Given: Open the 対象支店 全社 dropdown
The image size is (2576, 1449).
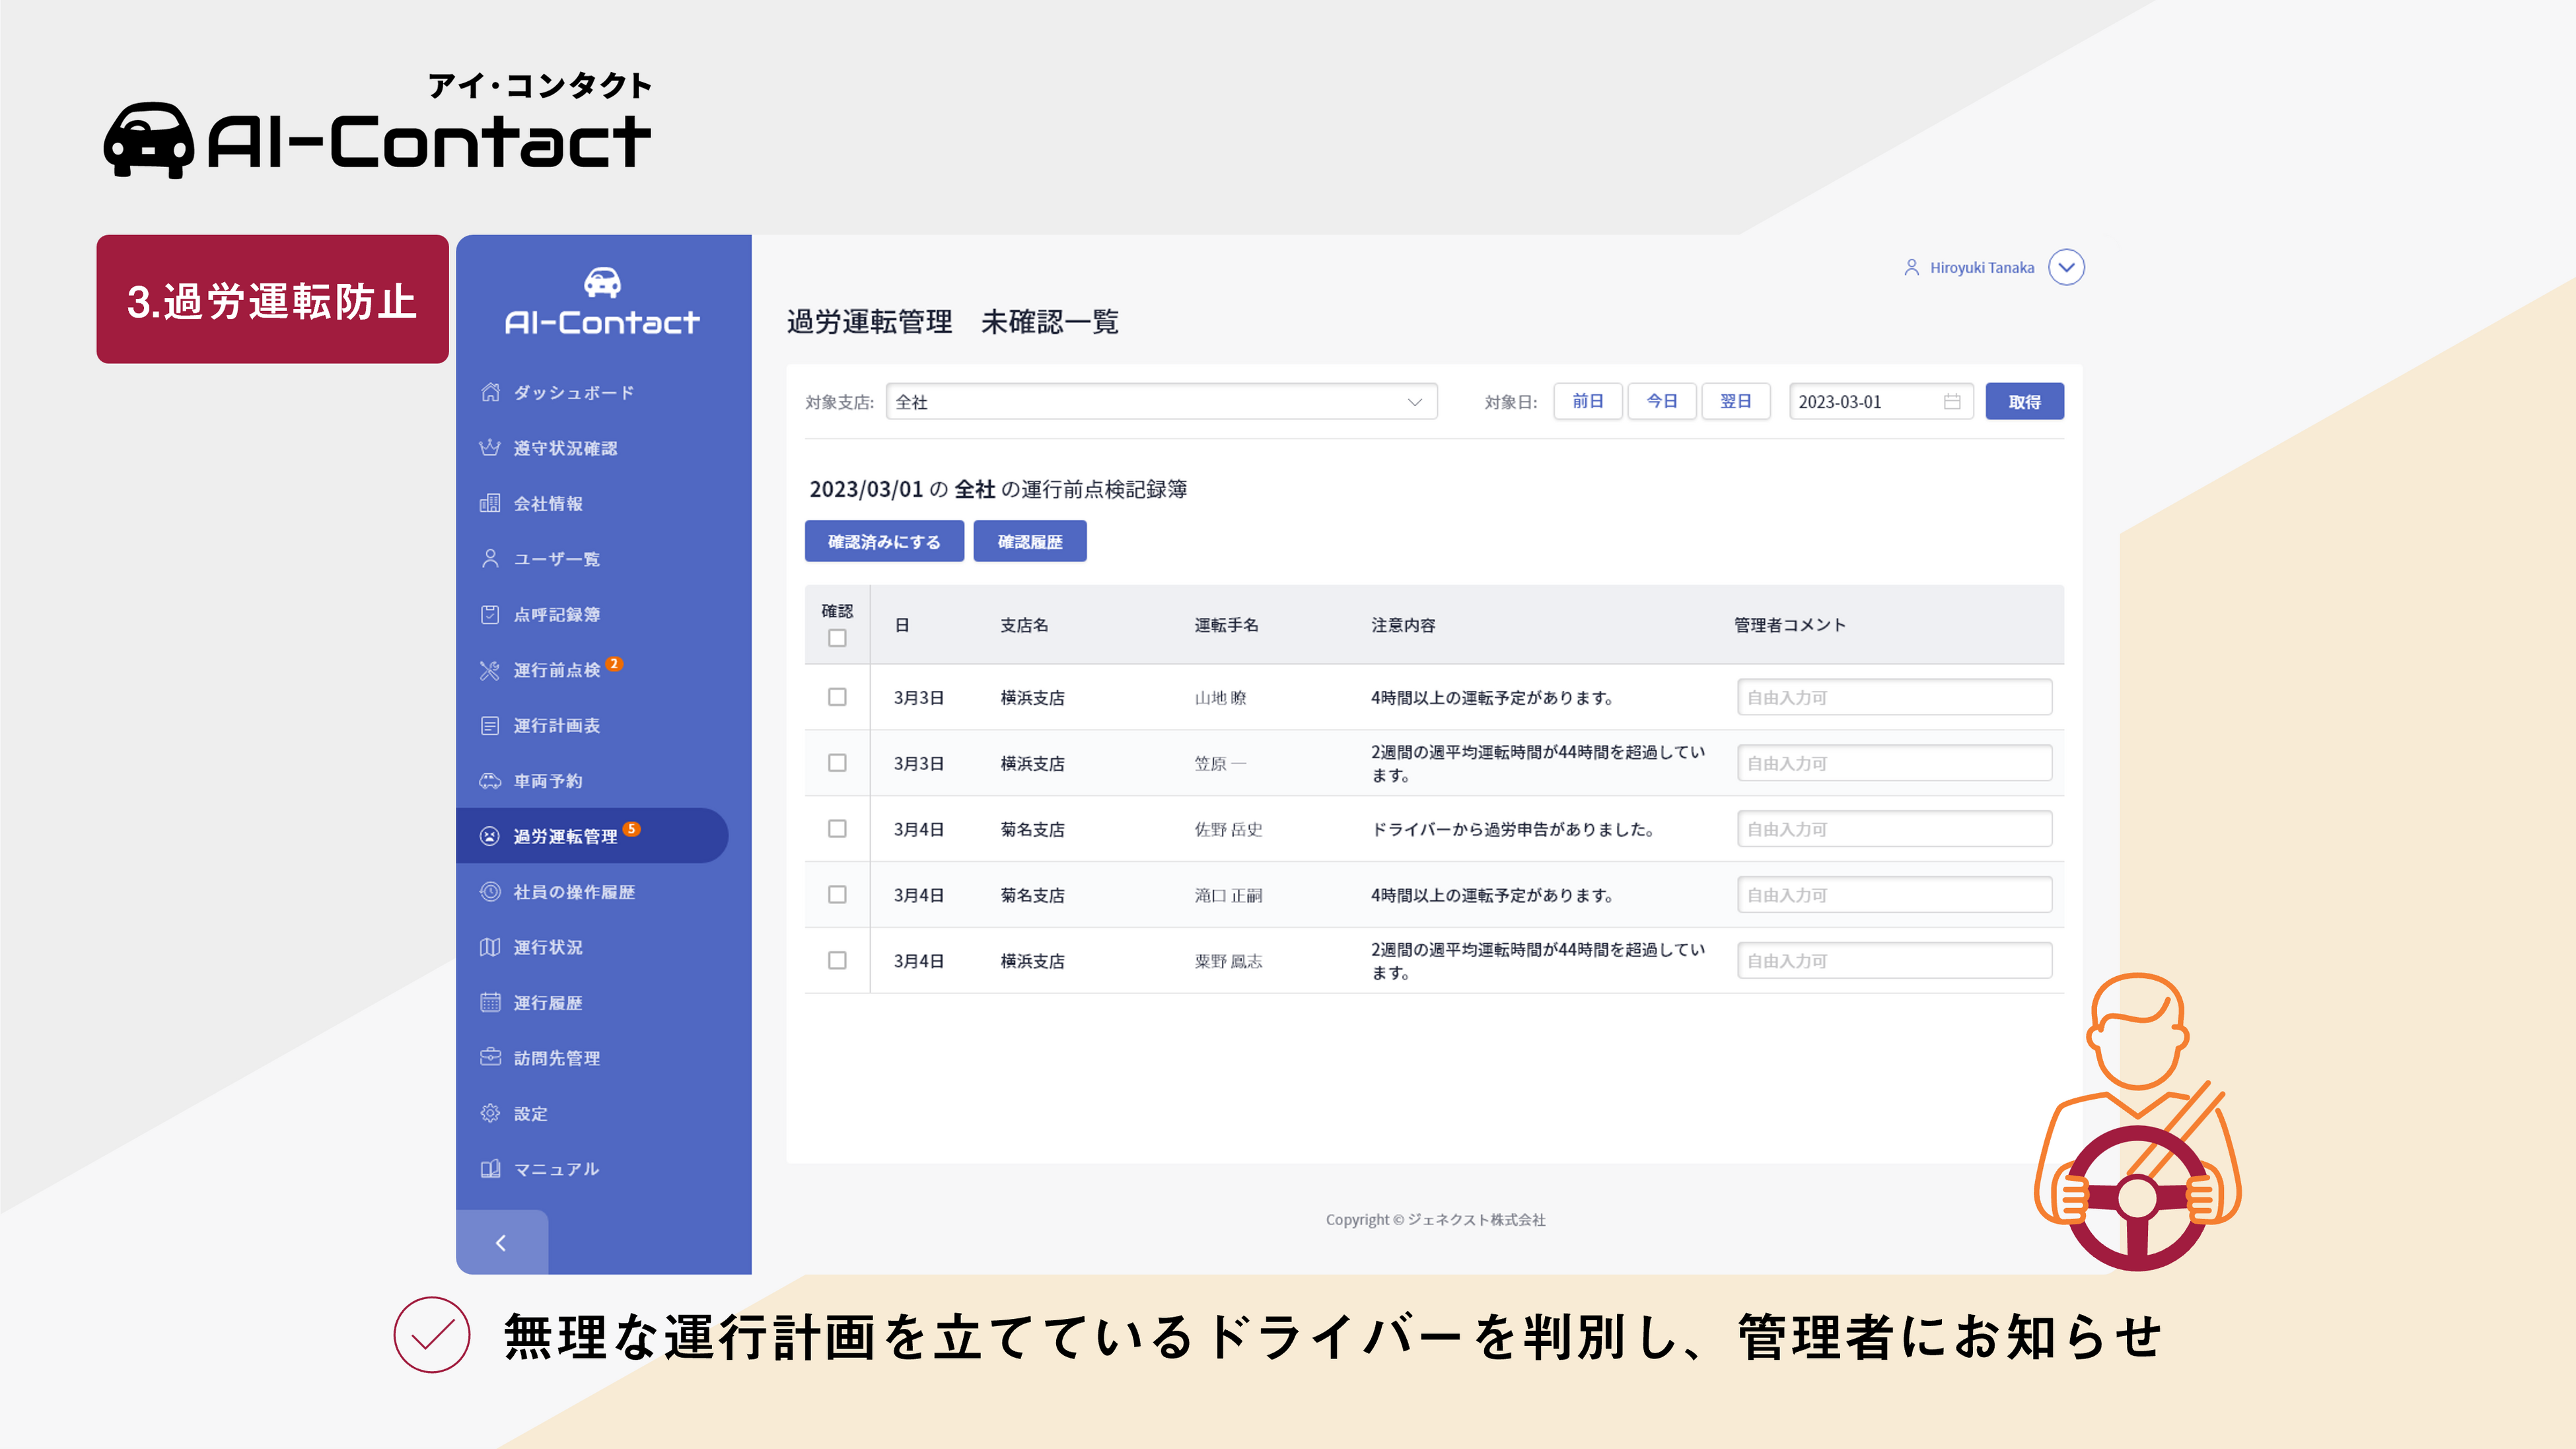Looking at the screenshot, I should [x=1161, y=401].
